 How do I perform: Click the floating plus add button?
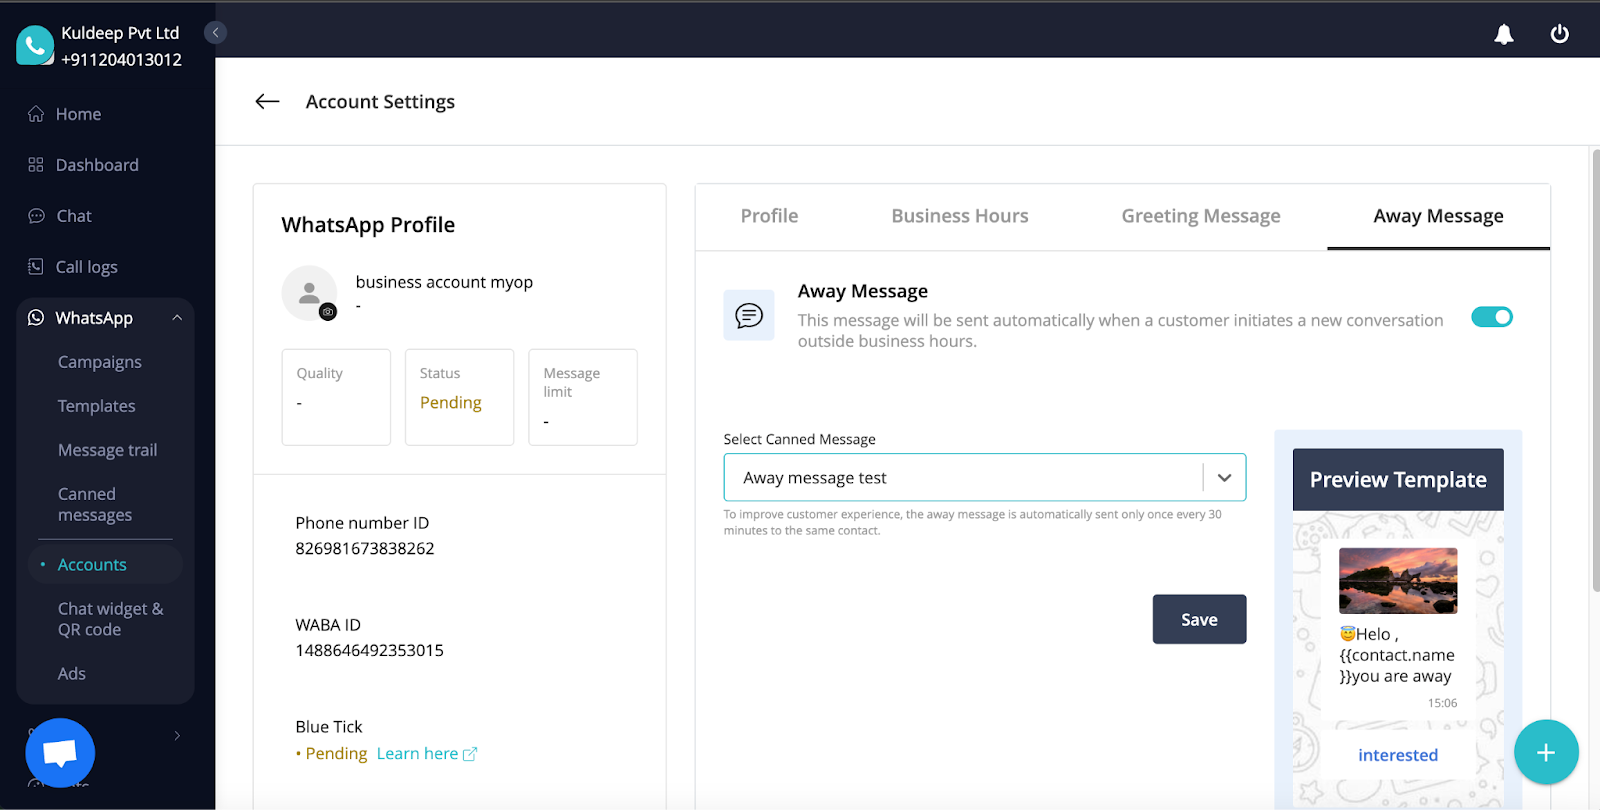coord(1545,752)
